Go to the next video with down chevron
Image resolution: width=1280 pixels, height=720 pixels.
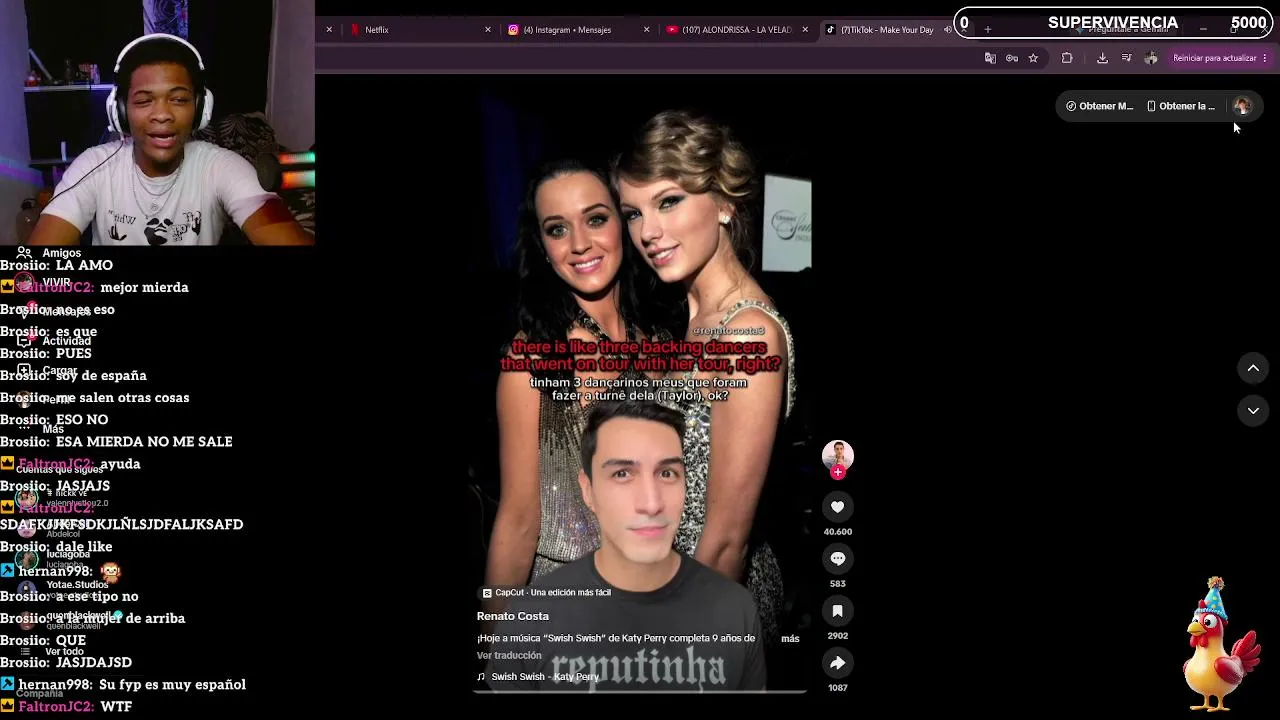pyautogui.click(x=1253, y=411)
